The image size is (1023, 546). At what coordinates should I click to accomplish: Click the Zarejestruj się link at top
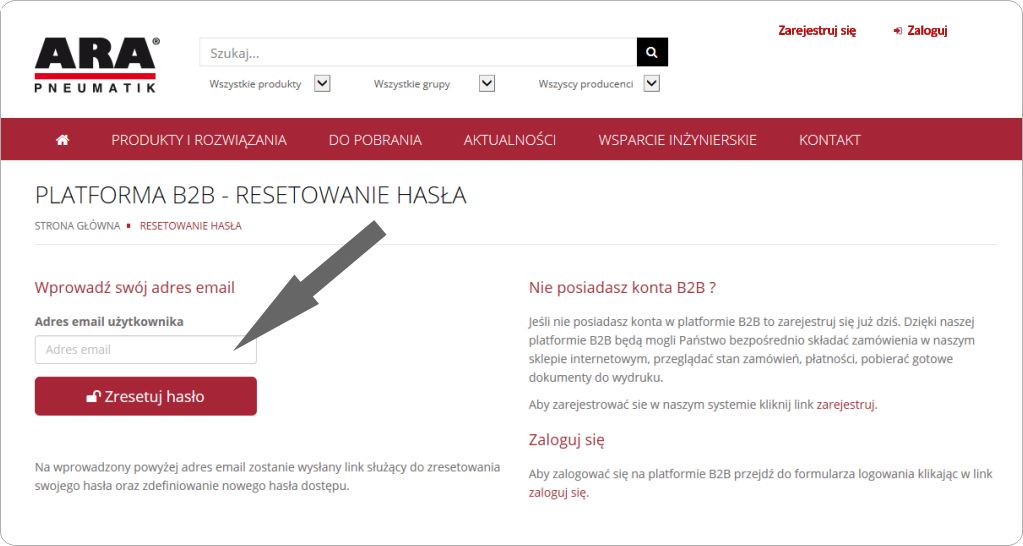pos(817,31)
